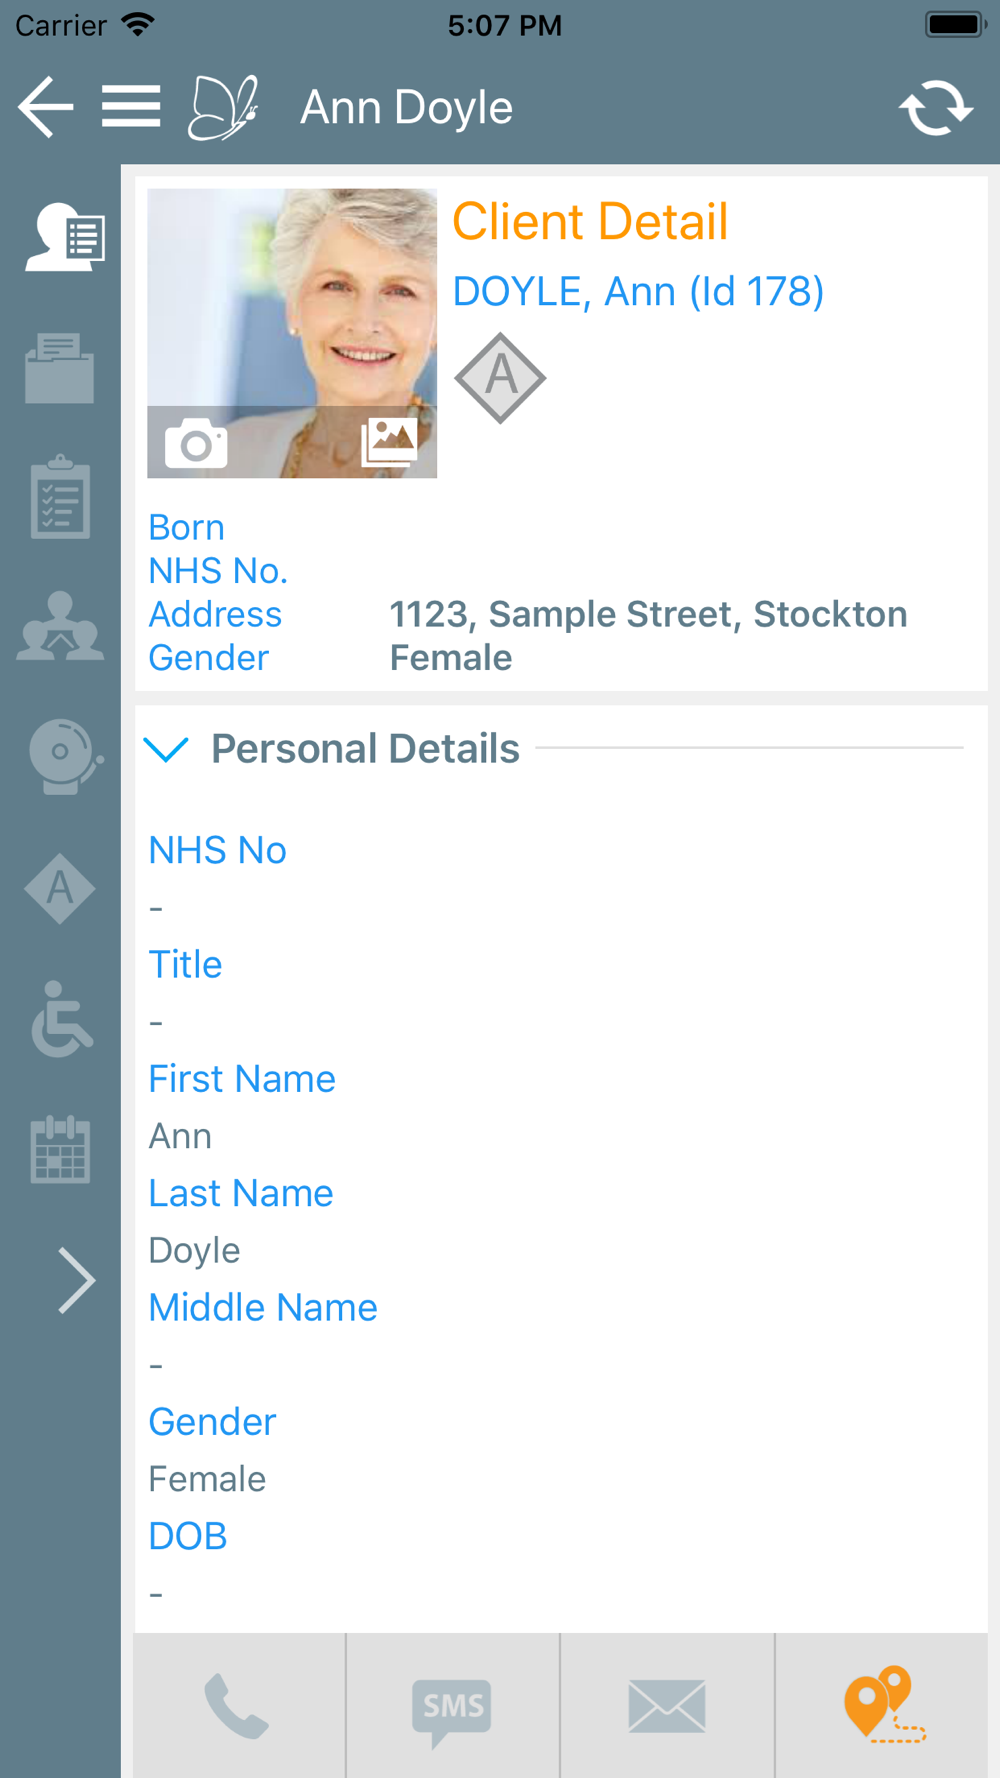The height and width of the screenshot is (1778, 1000).
Task: Open the alarm bell sidebar icon
Action: [x=64, y=756]
